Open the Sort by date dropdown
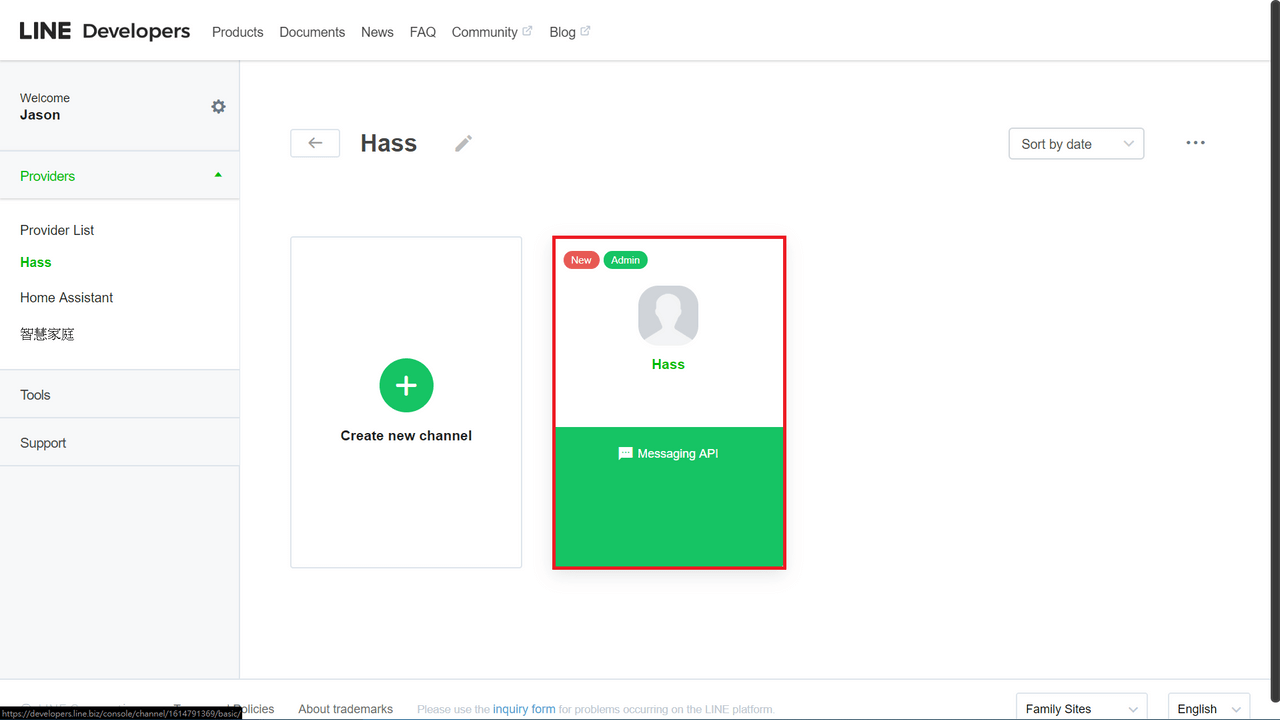 tap(1076, 144)
